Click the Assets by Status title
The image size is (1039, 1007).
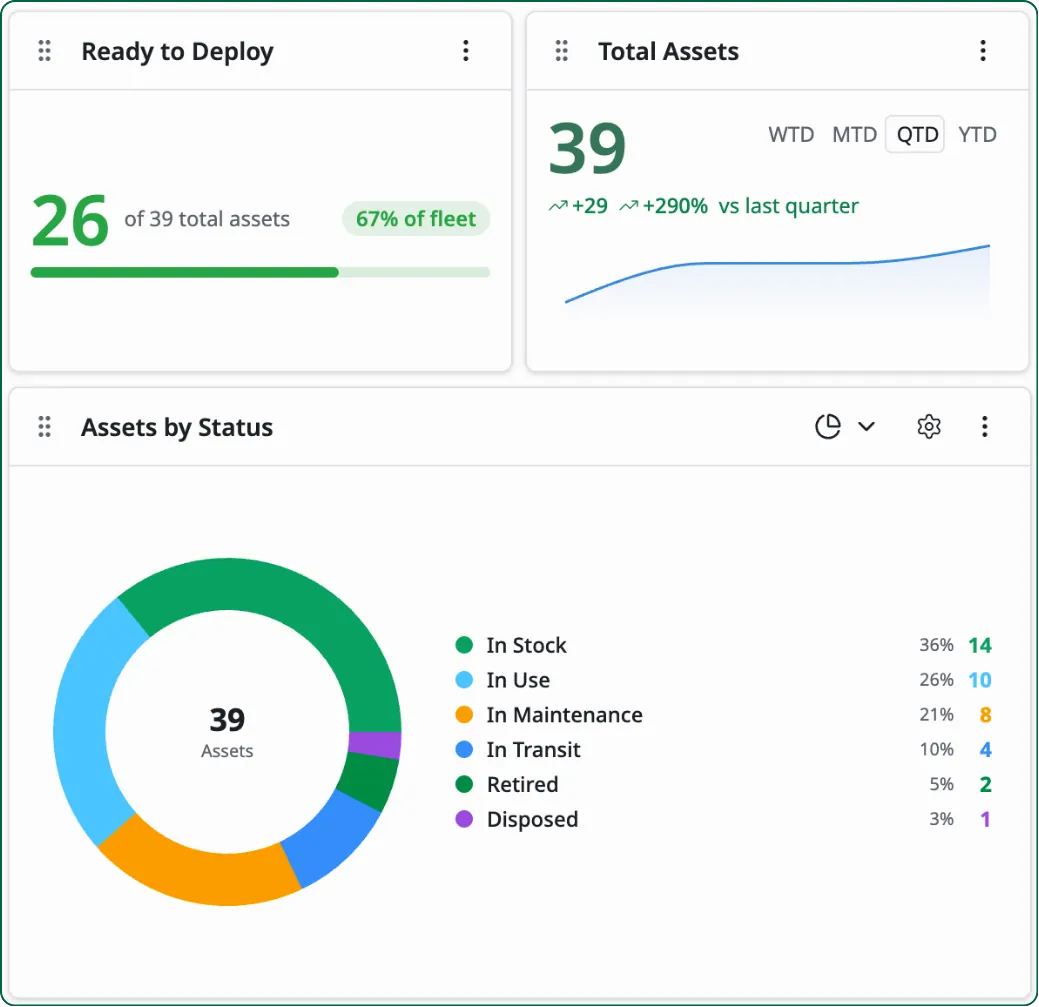[177, 427]
